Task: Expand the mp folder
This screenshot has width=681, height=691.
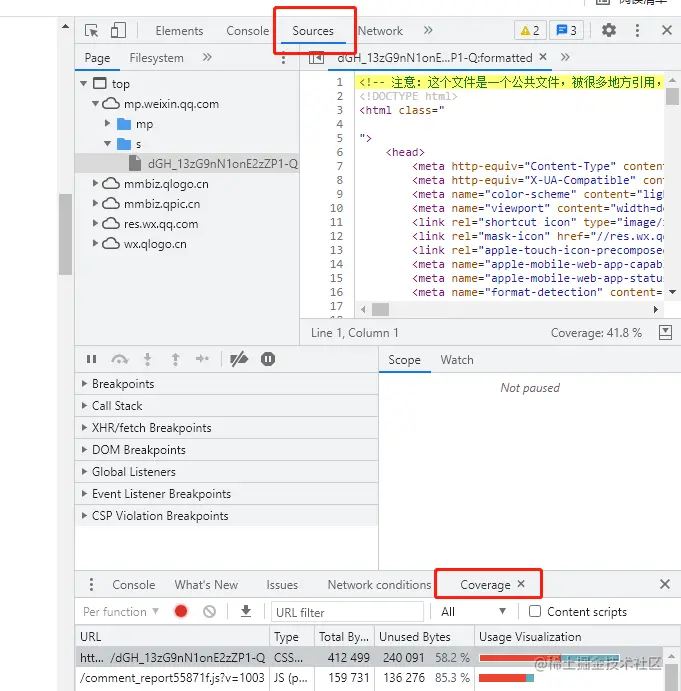Action: (107, 123)
